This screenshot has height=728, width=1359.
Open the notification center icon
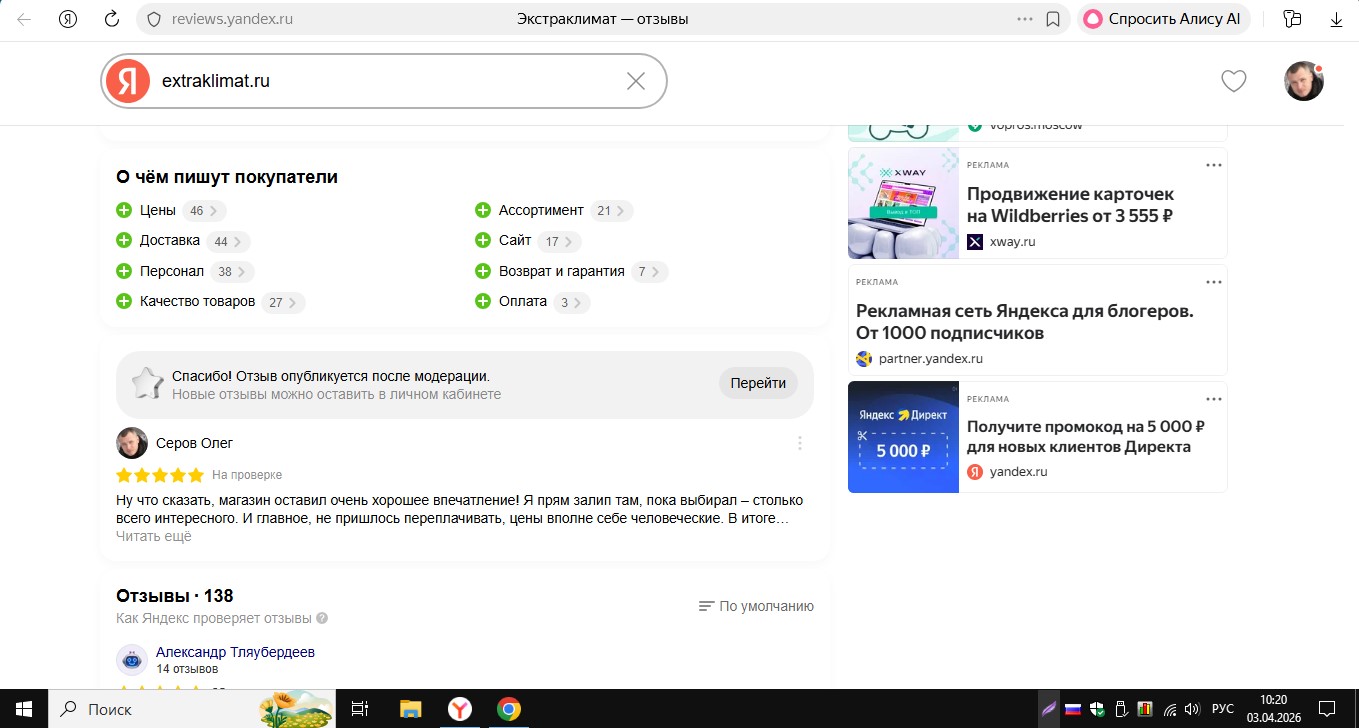[x=1326, y=709]
